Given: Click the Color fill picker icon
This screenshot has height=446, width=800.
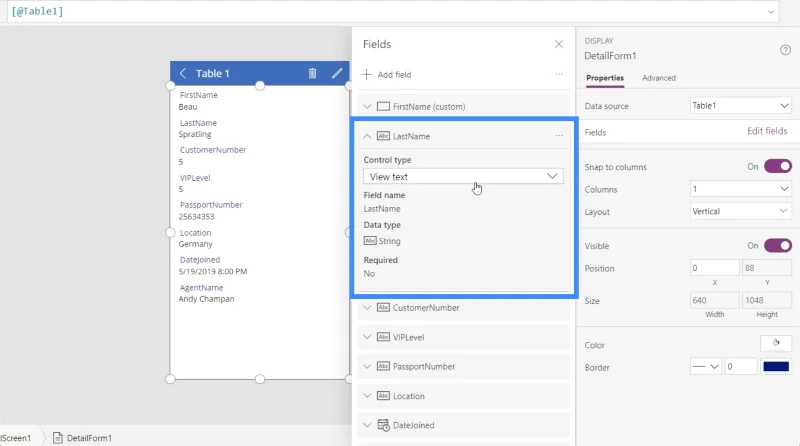Looking at the screenshot, I should point(776,343).
